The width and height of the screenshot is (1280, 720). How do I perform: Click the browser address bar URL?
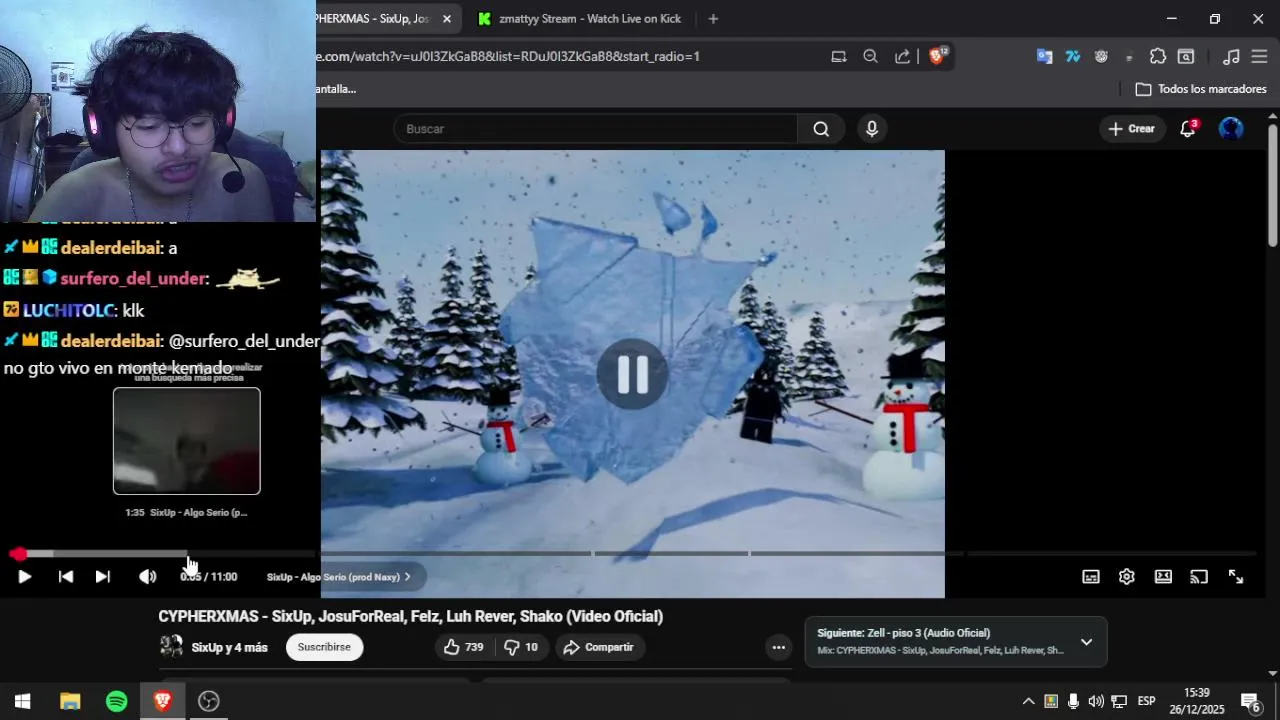508,57
